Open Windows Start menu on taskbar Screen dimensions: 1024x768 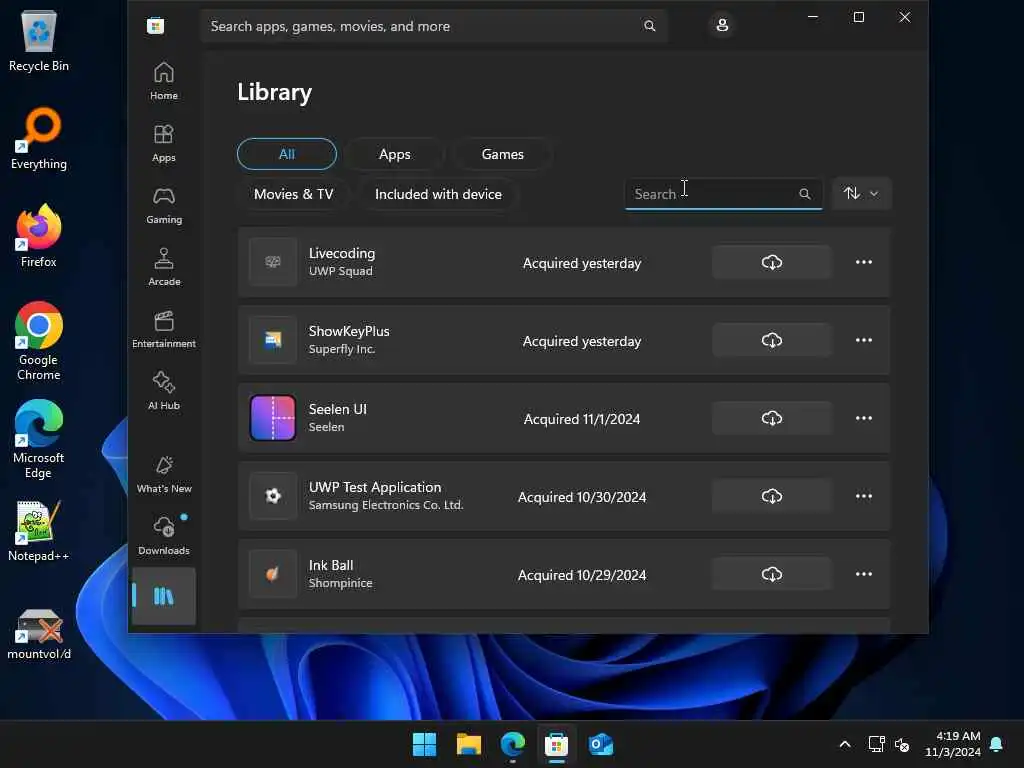click(x=424, y=744)
